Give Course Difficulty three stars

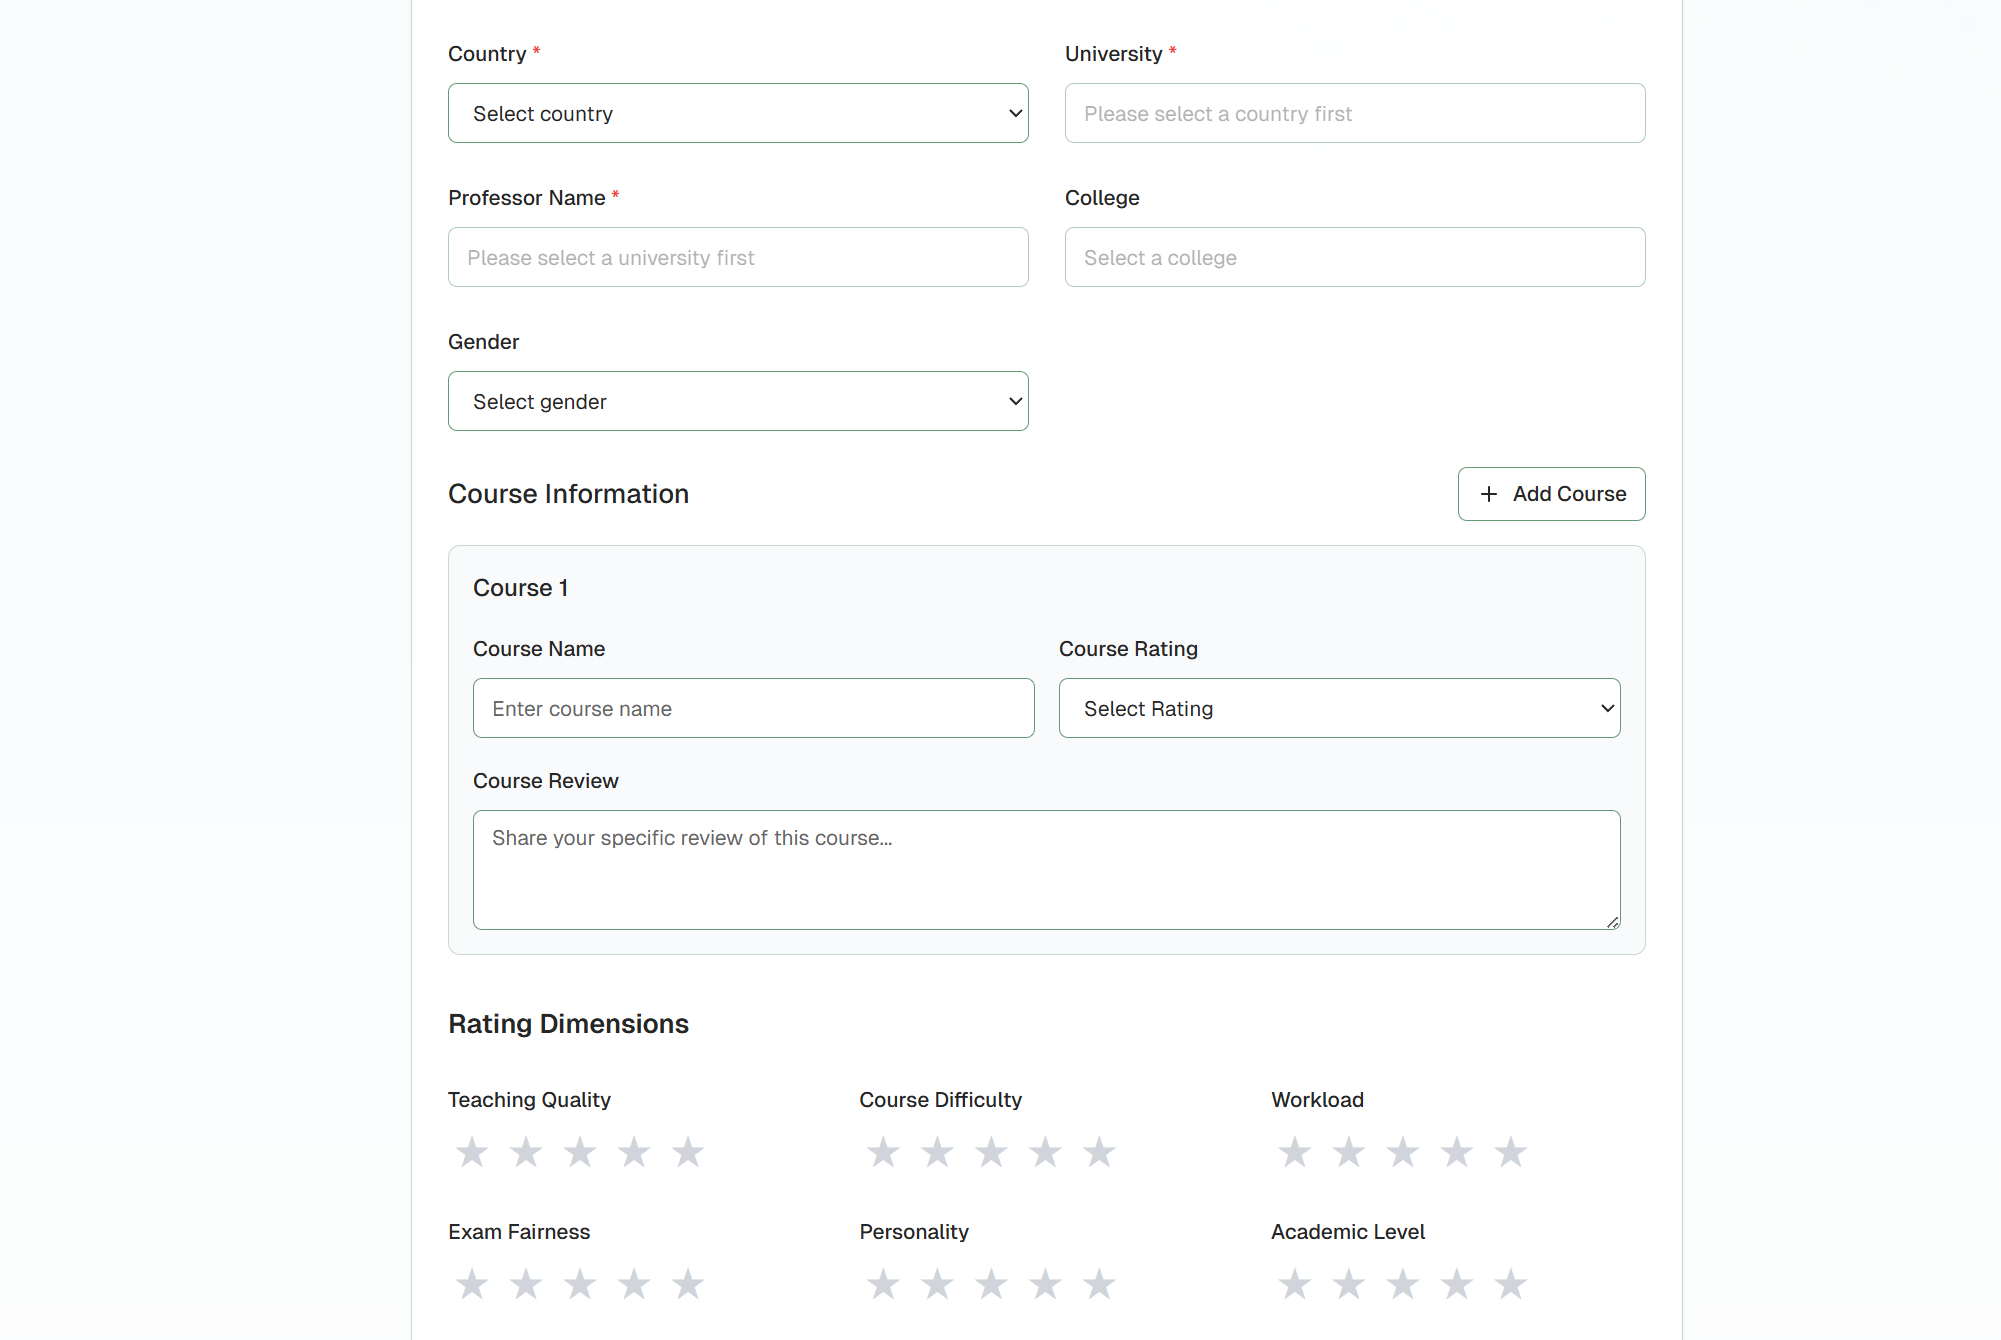[991, 1152]
